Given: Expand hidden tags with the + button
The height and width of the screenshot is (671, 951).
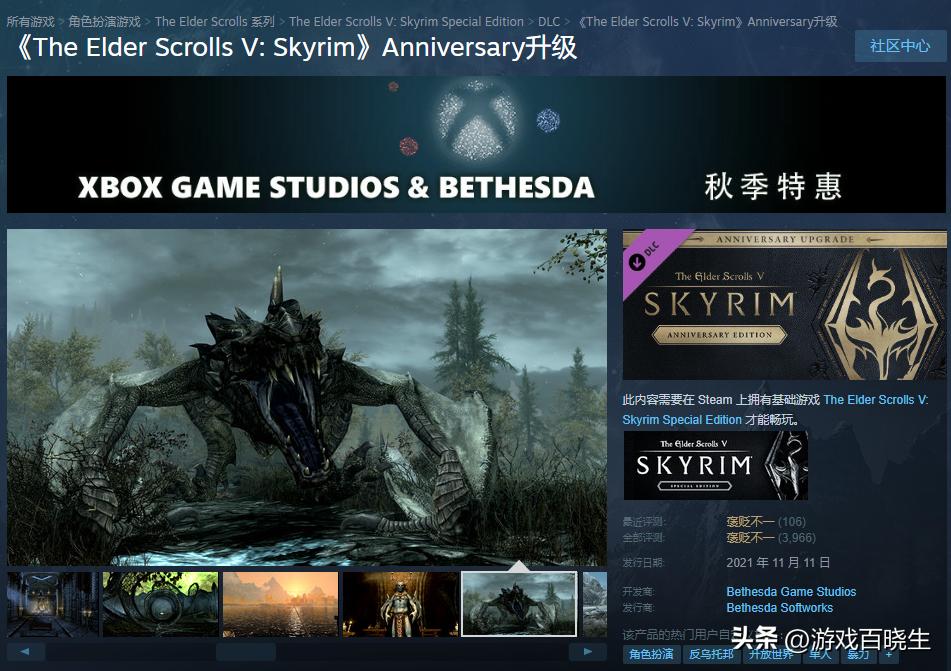Looking at the screenshot, I should coord(889,654).
